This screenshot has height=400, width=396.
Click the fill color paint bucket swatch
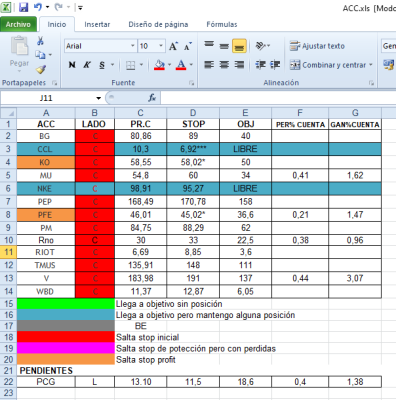159,65
